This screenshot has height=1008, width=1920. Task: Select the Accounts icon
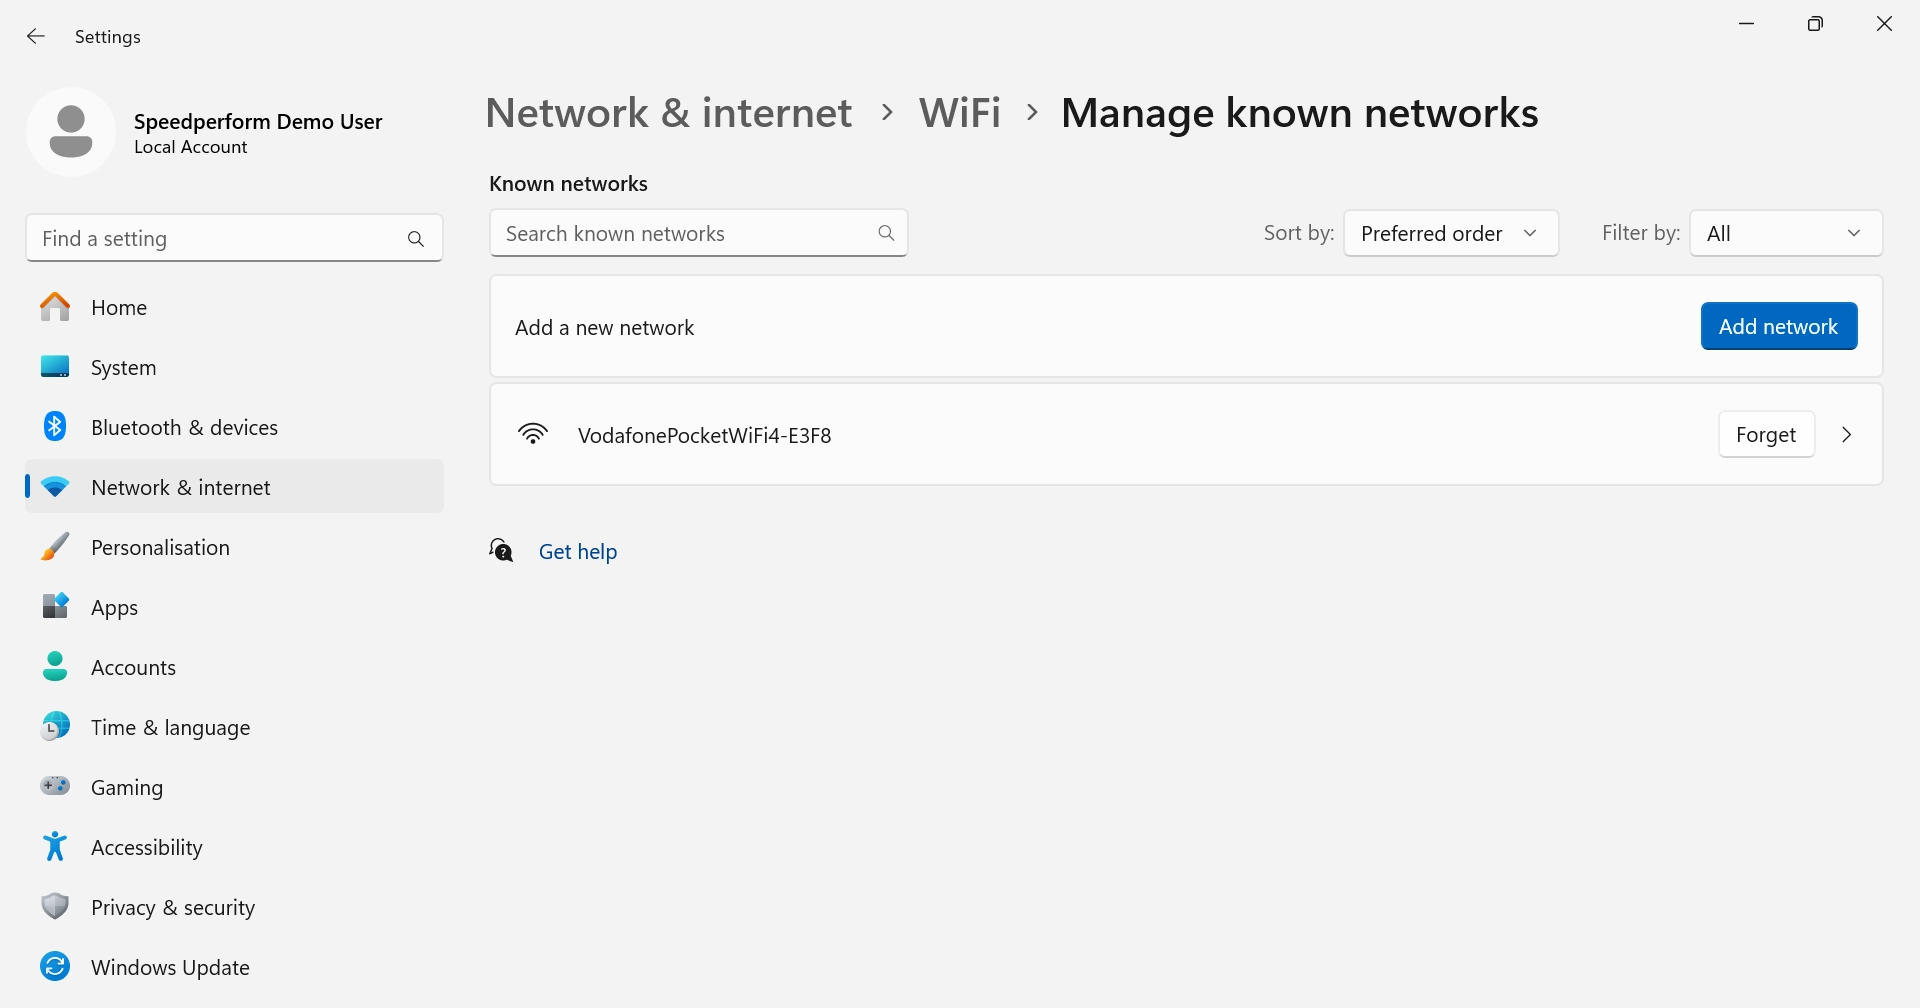point(55,666)
